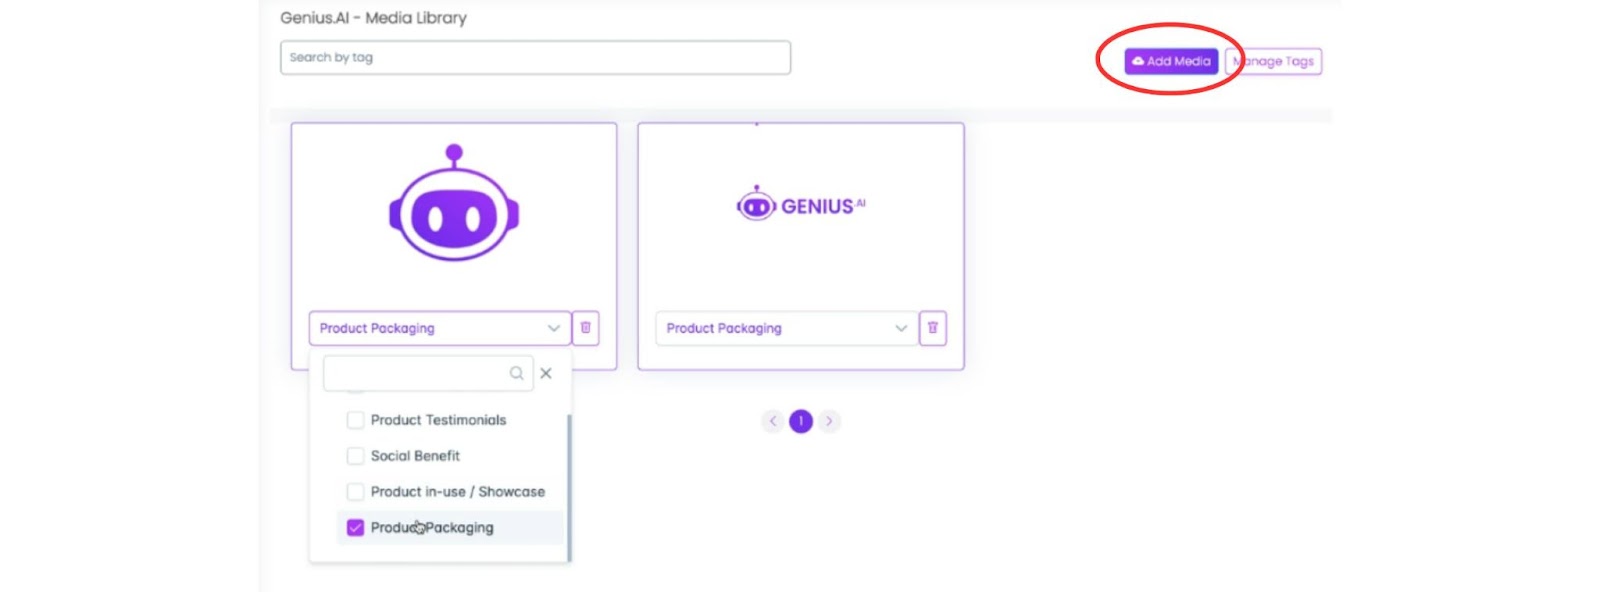Select page 1 in pagination
Screen dimensions: 1600x592
click(x=801, y=421)
